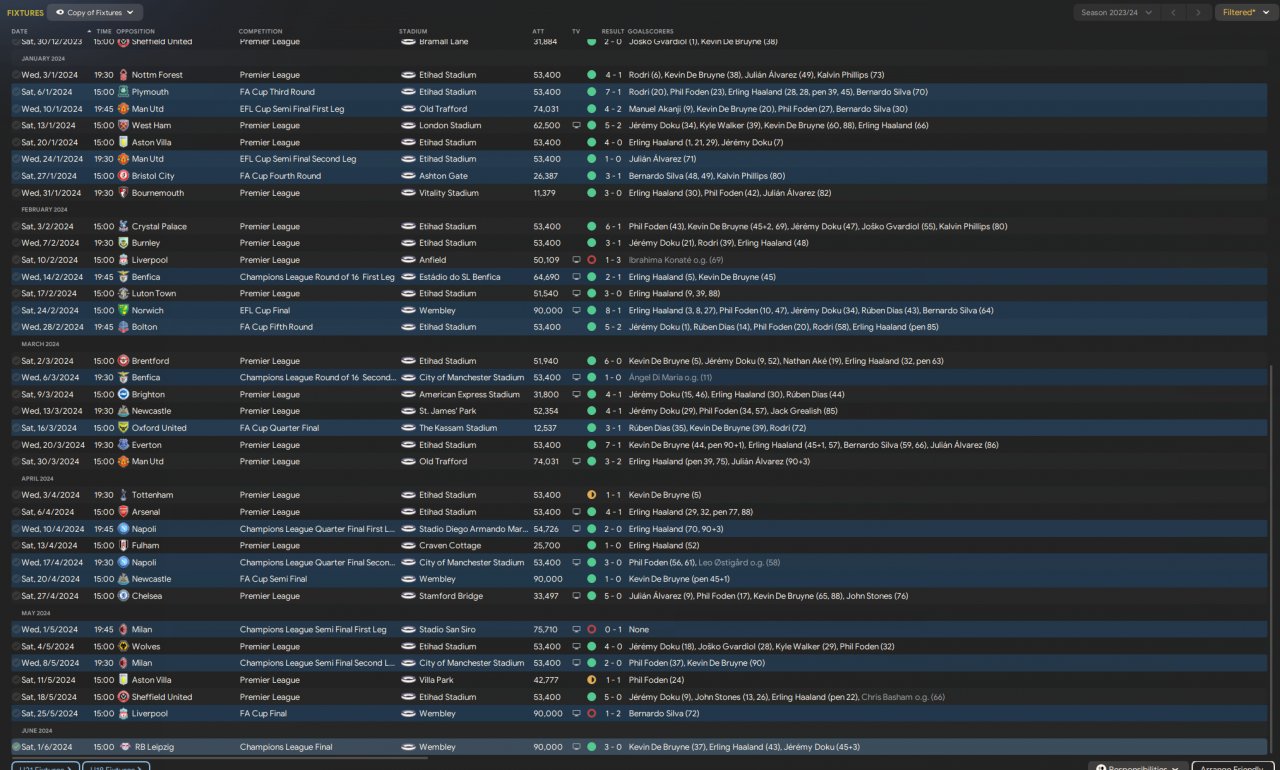Image resolution: width=1280 pixels, height=770 pixels.
Task: Go to the previous season with left arrow
Action: pos(1174,12)
